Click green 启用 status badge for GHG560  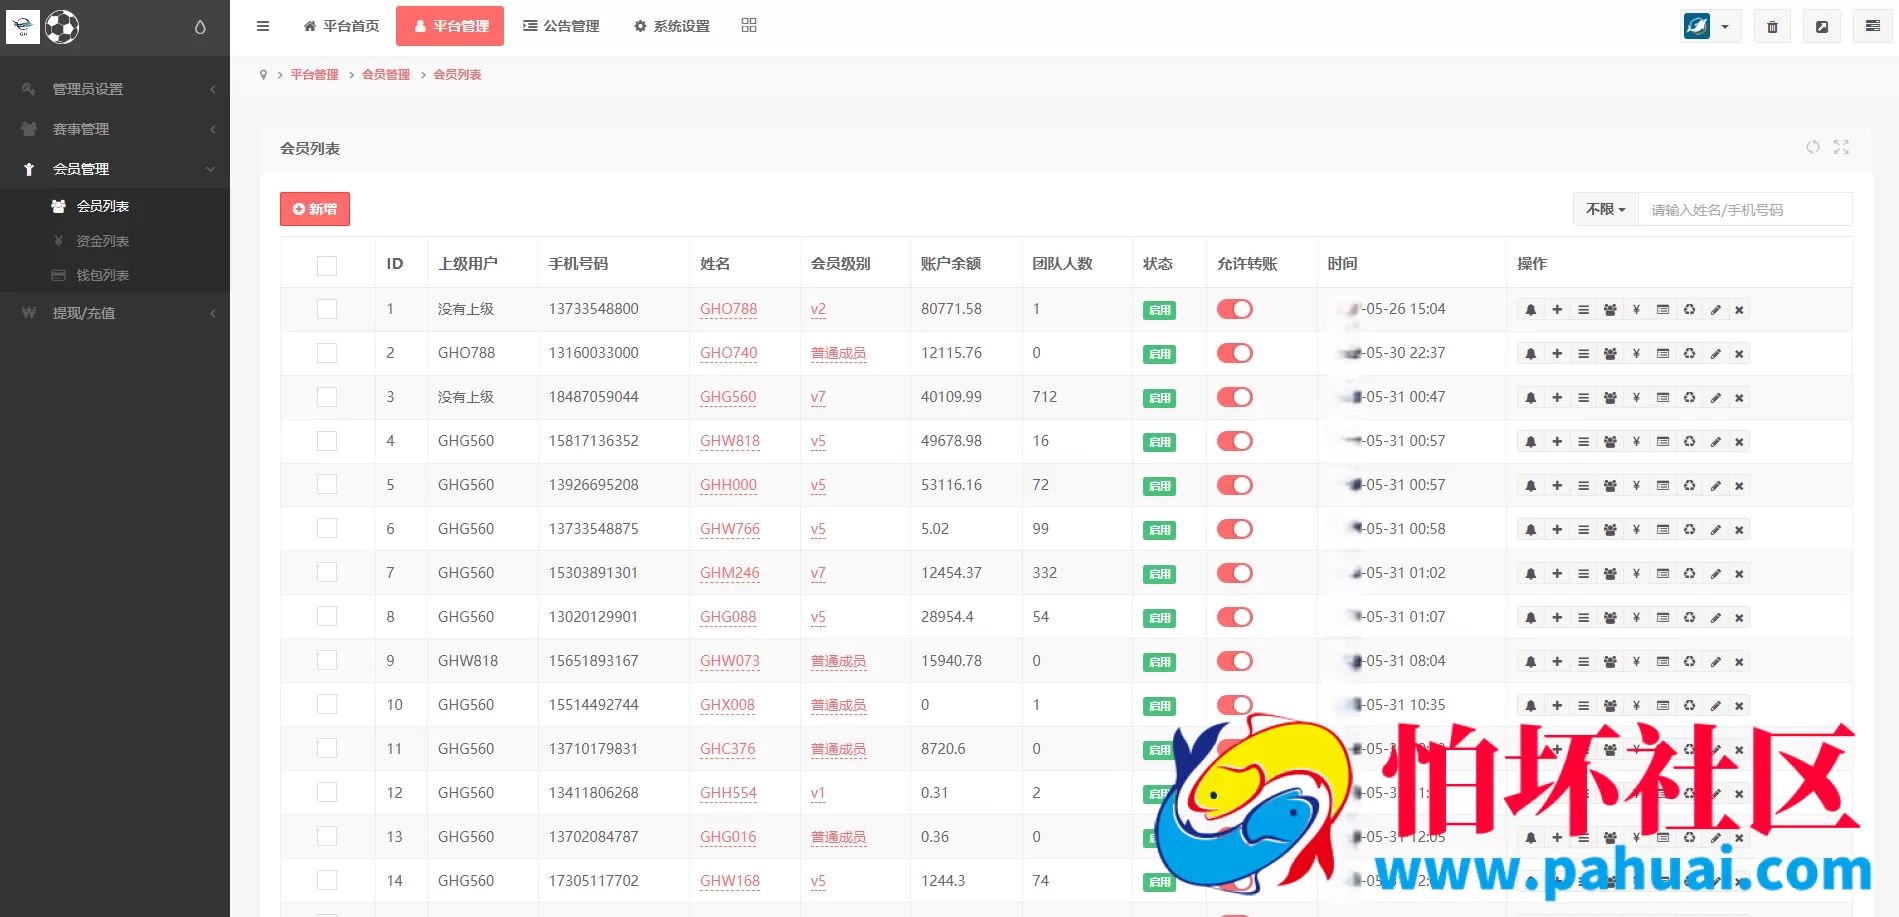click(1159, 398)
